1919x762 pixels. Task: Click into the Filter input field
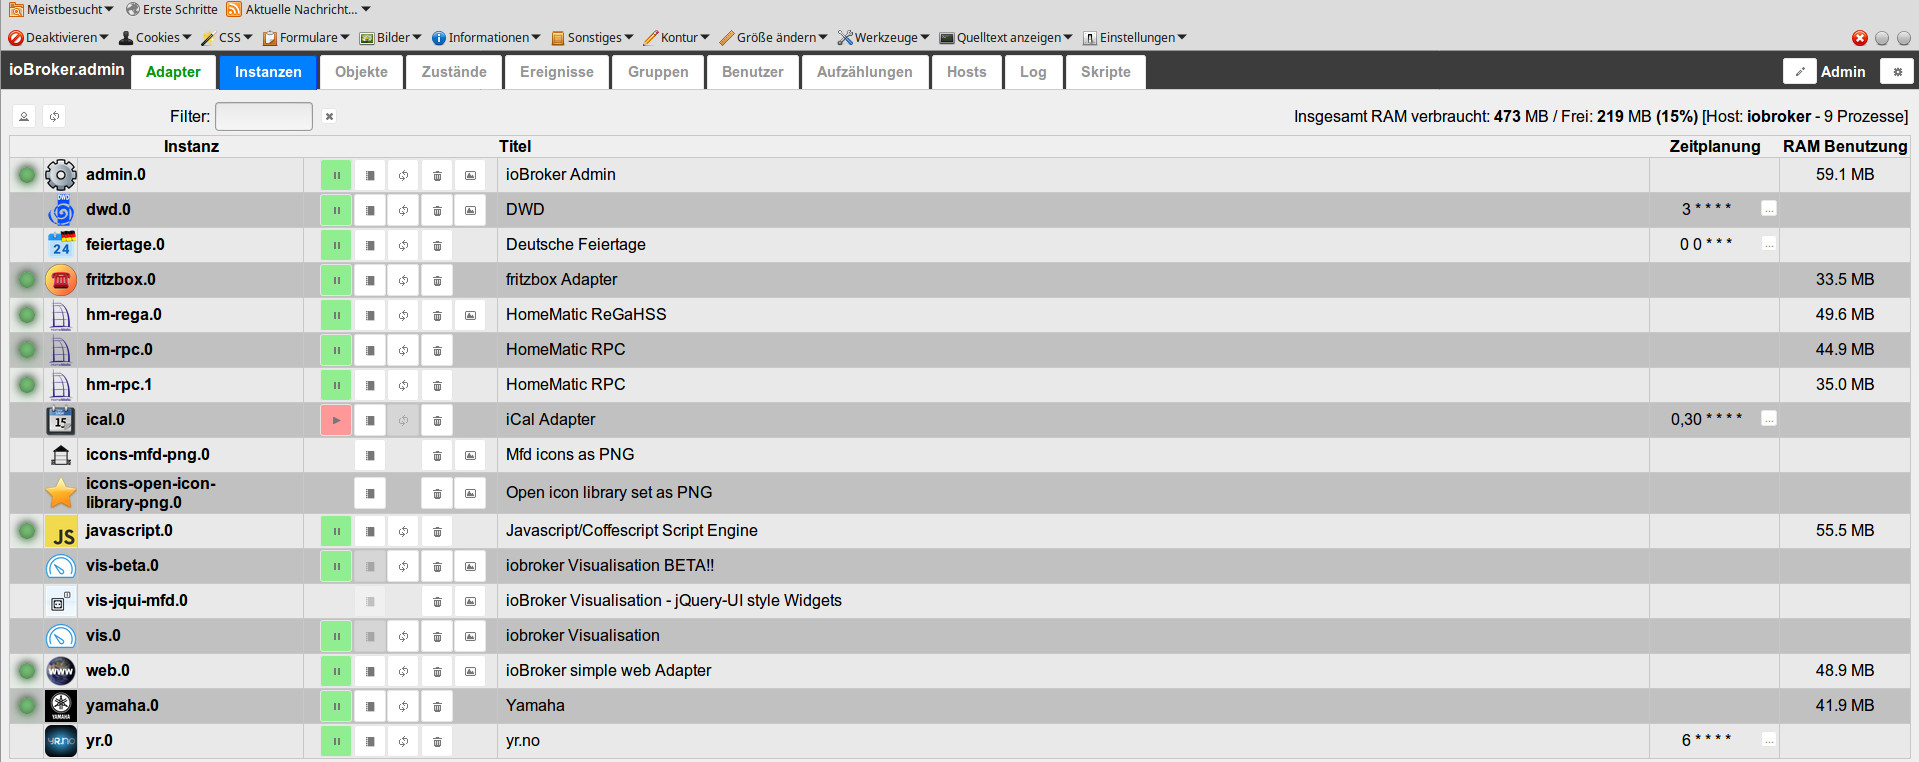[x=264, y=116]
